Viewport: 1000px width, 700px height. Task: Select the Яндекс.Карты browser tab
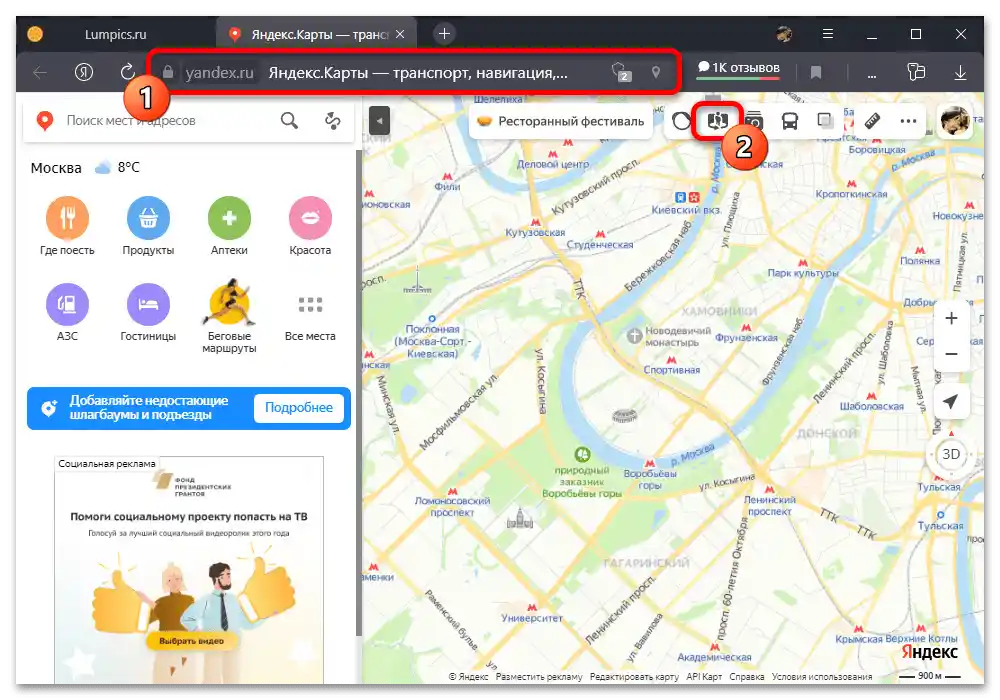pos(316,34)
